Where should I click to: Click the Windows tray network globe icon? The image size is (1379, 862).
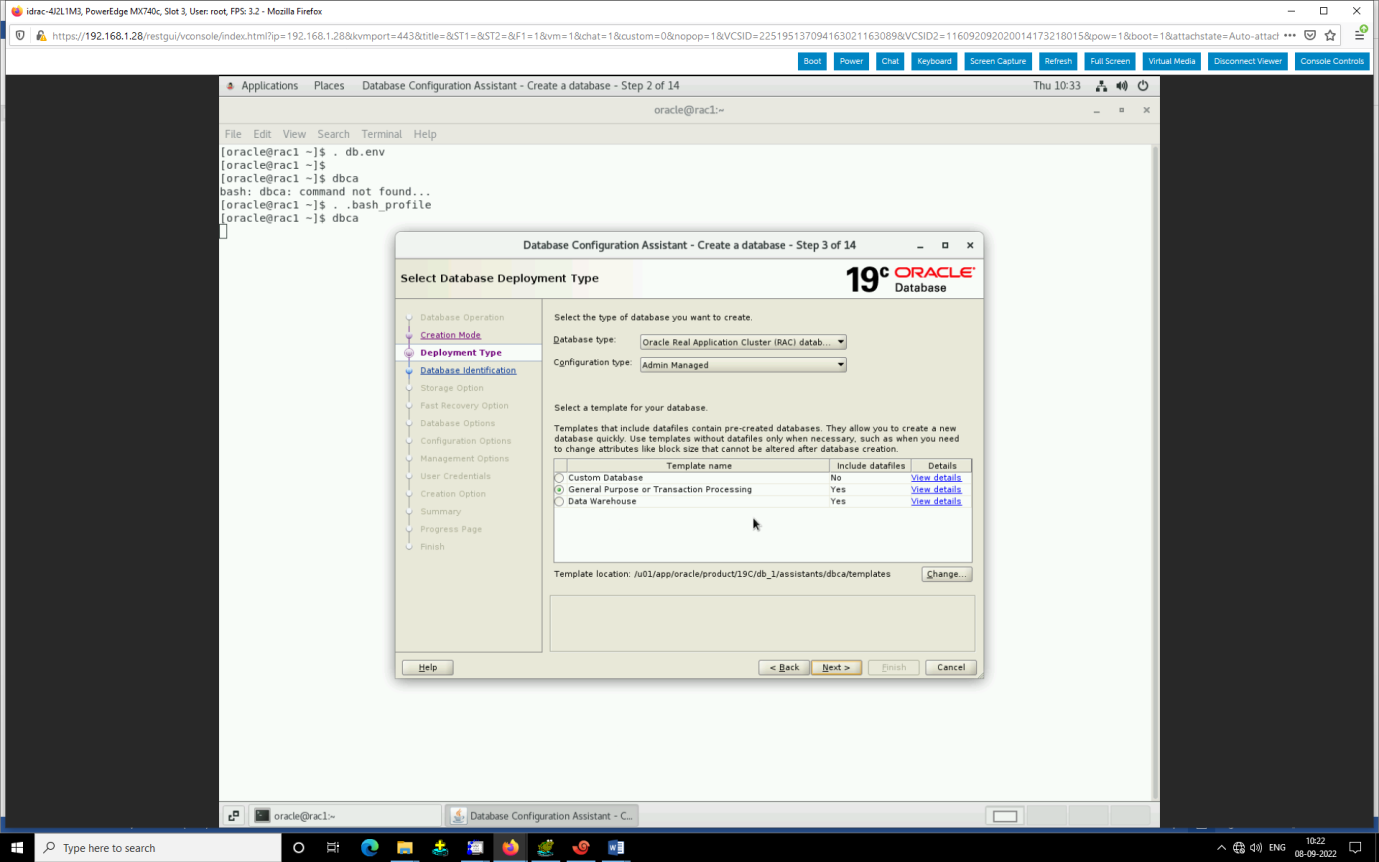click(x=1239, y=847)
